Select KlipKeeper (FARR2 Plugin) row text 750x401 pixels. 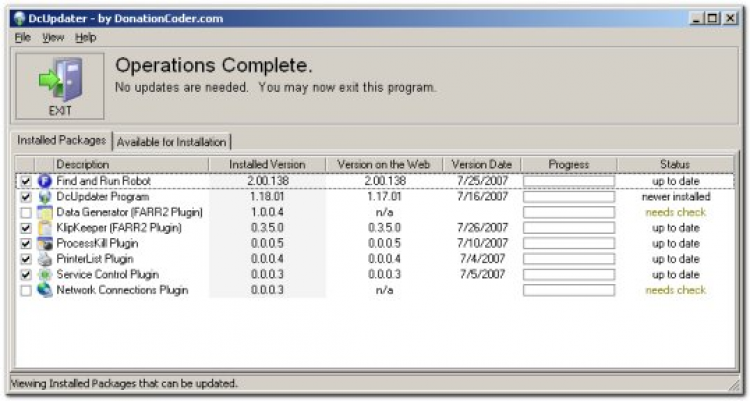(119, 228)
